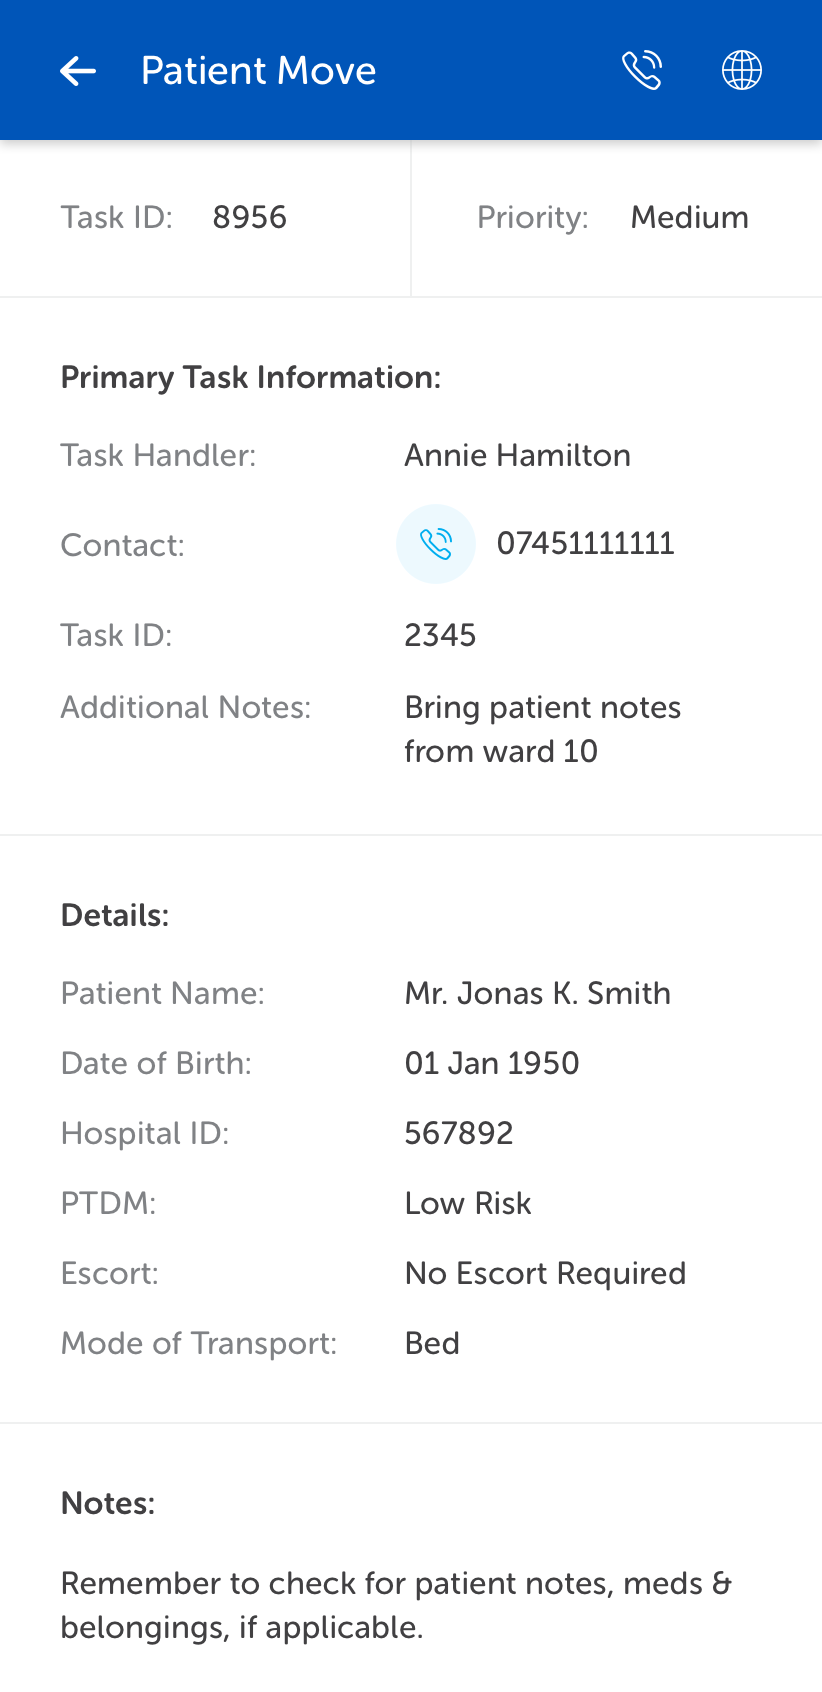Select the top Task ID value 8956
This screenshot has width=822, height=1692.
click(249, 217)
